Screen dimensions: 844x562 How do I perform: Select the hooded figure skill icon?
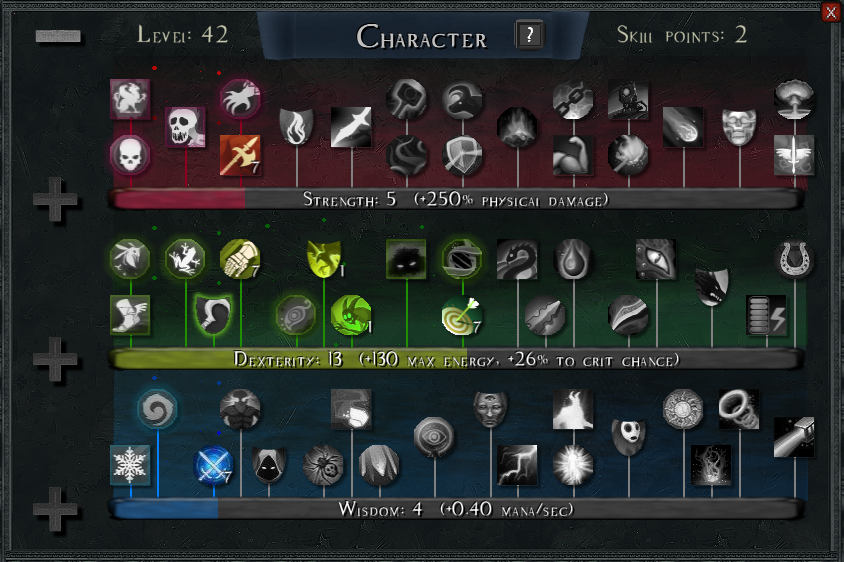(x=269, y=465)
